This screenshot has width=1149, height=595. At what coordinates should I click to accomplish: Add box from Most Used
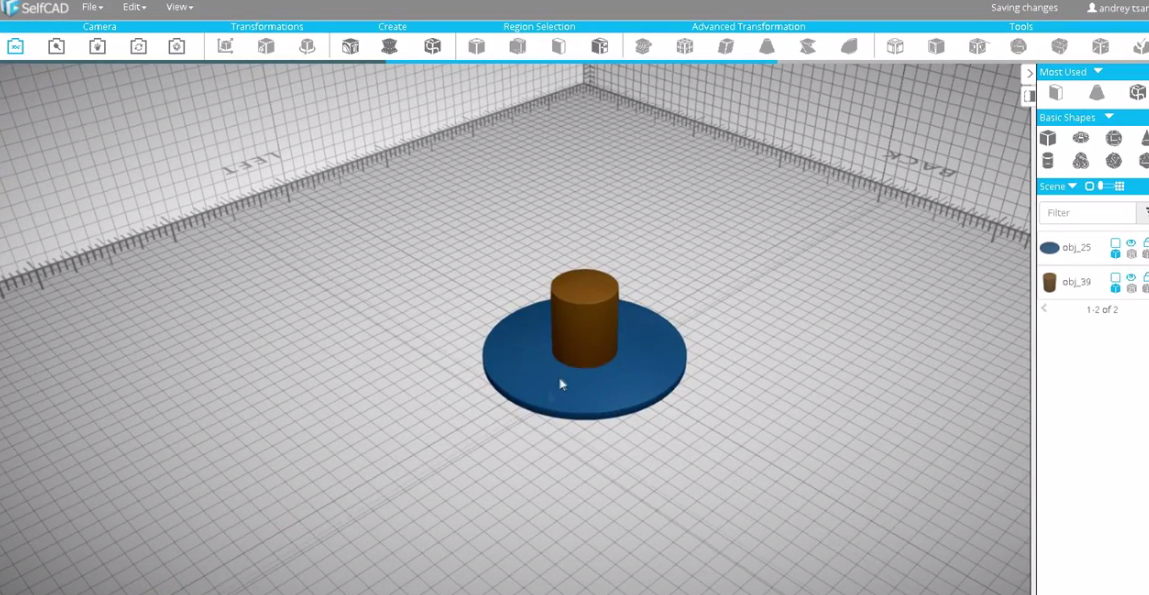click(1056, 92)
